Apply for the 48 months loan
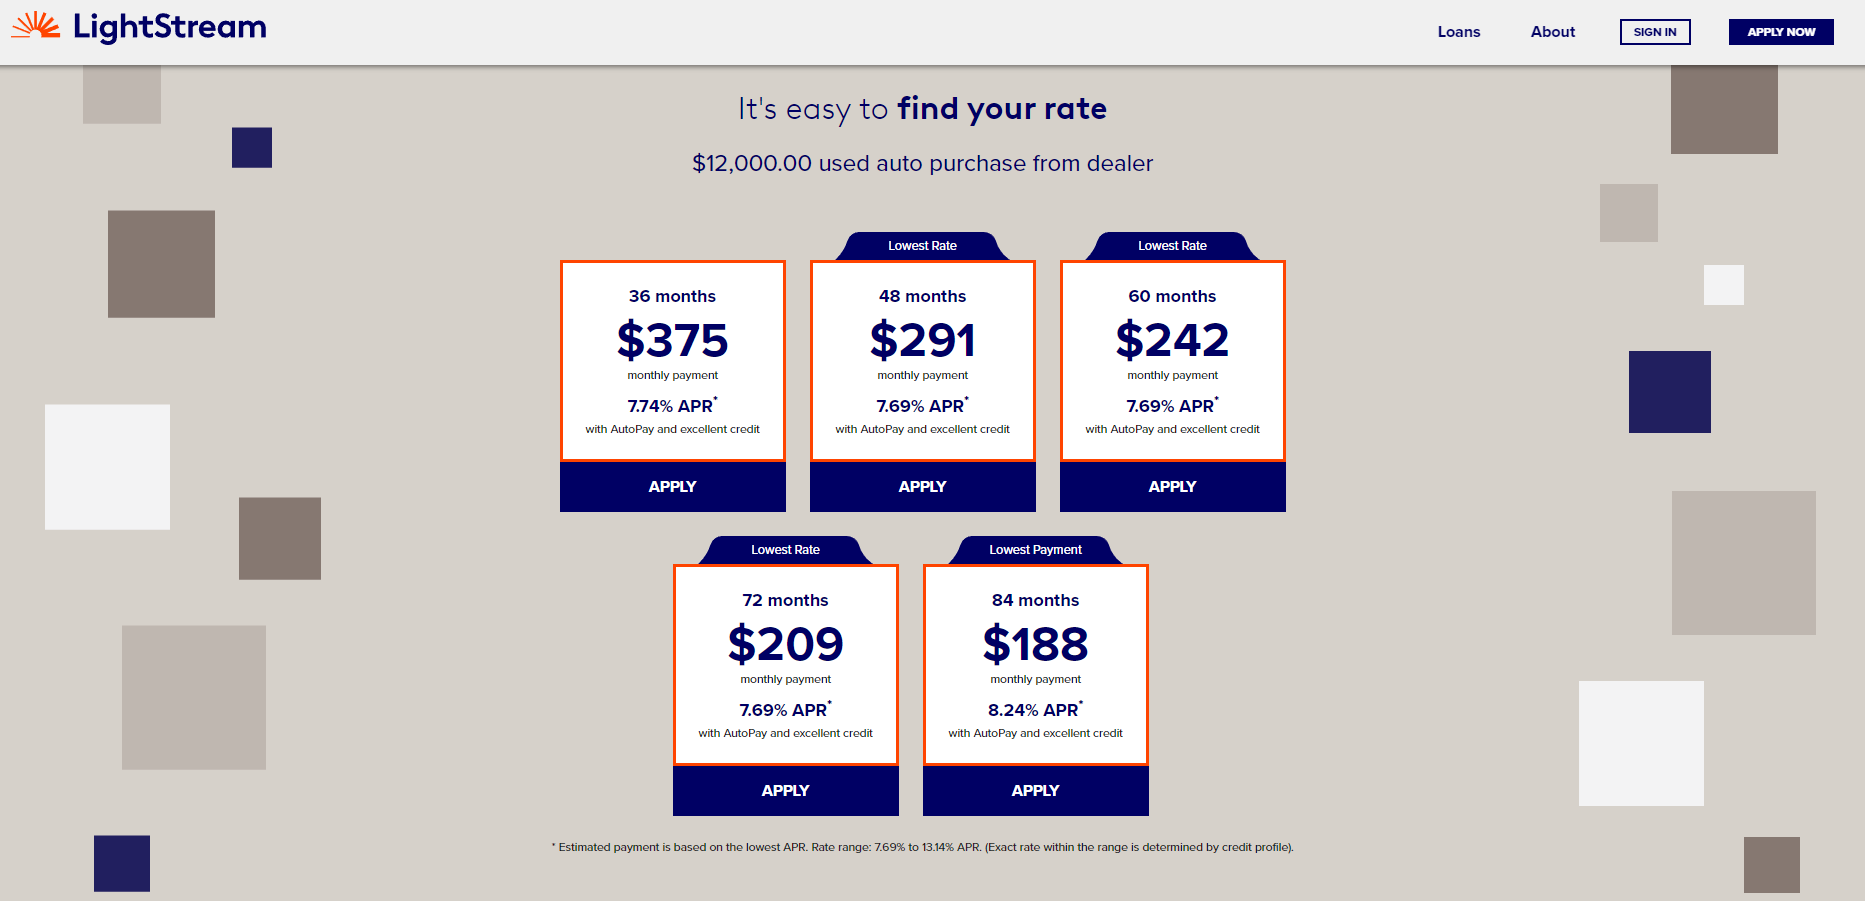The width and height of the screenshot is (1865, 901). [922, 487]
